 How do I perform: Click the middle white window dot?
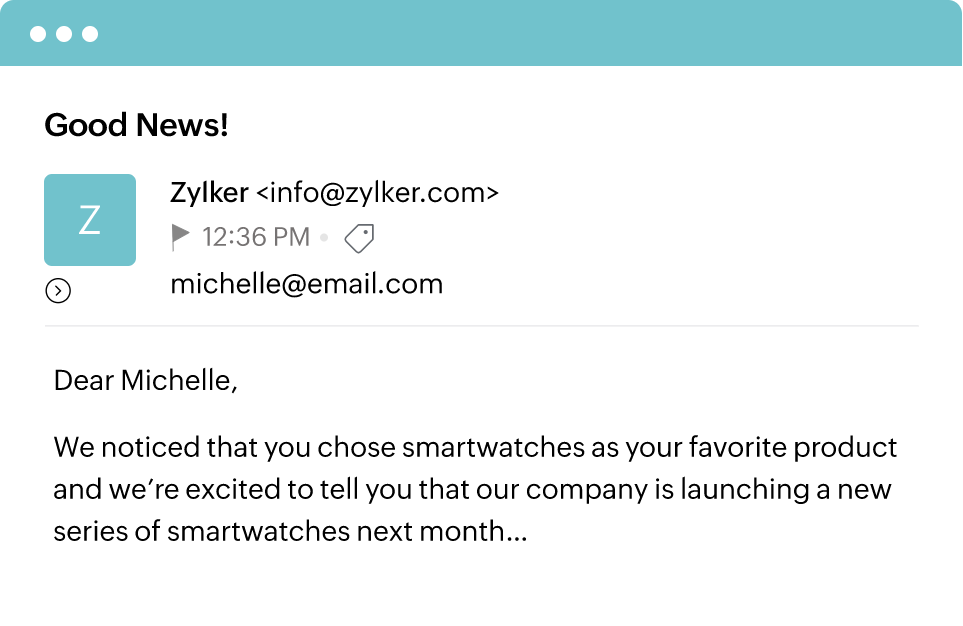(64, 34)
